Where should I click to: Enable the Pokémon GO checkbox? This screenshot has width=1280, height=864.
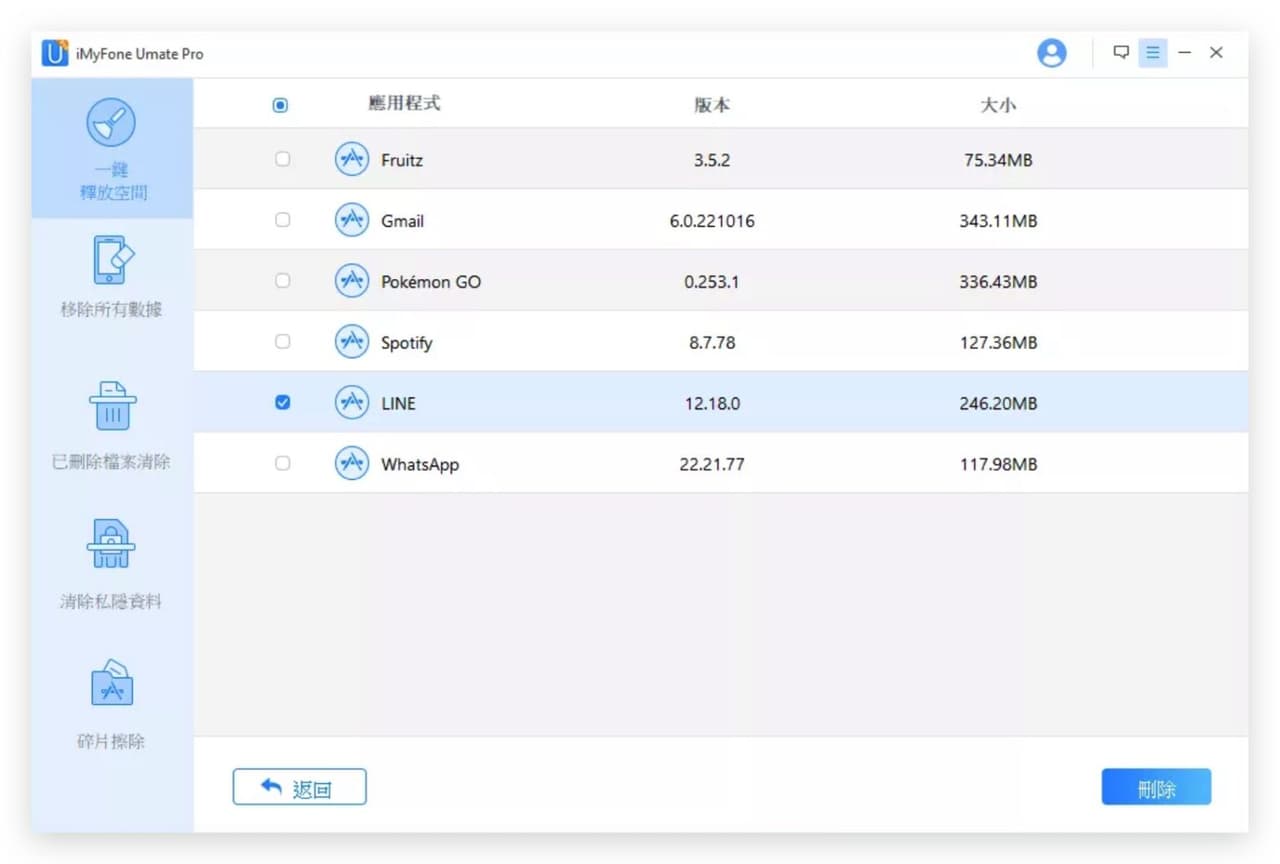[x=282, y=281]
